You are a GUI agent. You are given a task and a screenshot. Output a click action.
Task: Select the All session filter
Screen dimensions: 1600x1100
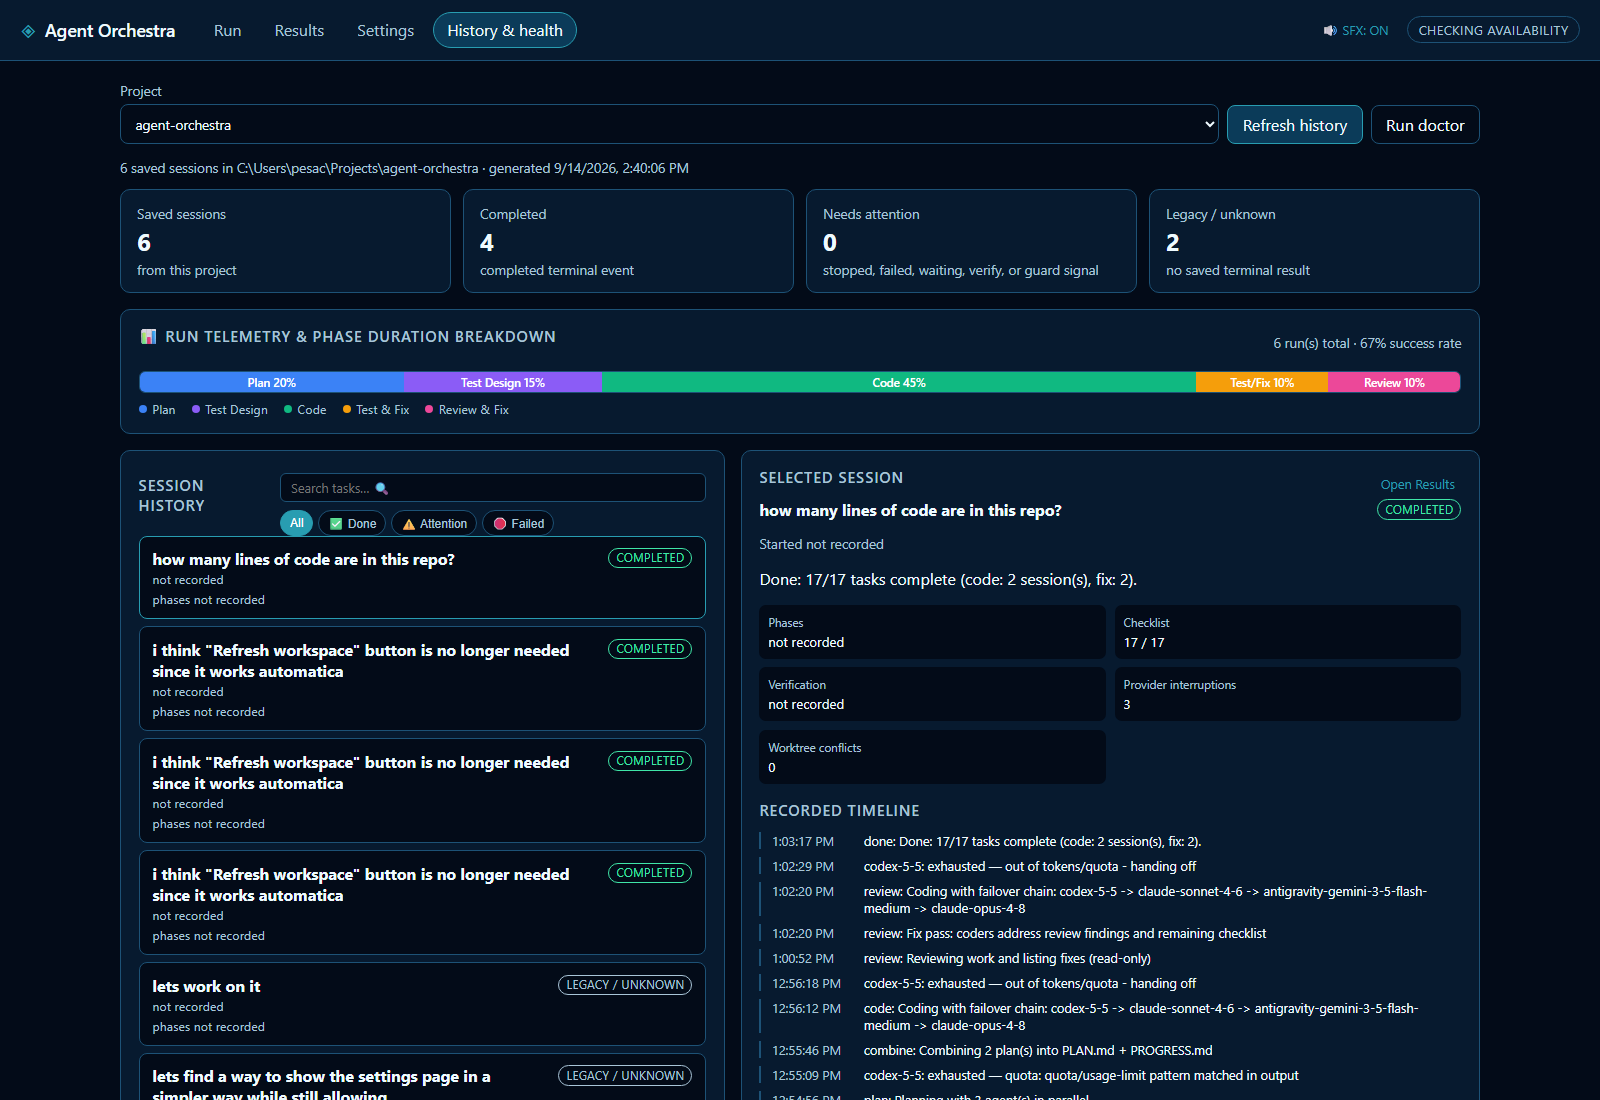coord(297,523)
